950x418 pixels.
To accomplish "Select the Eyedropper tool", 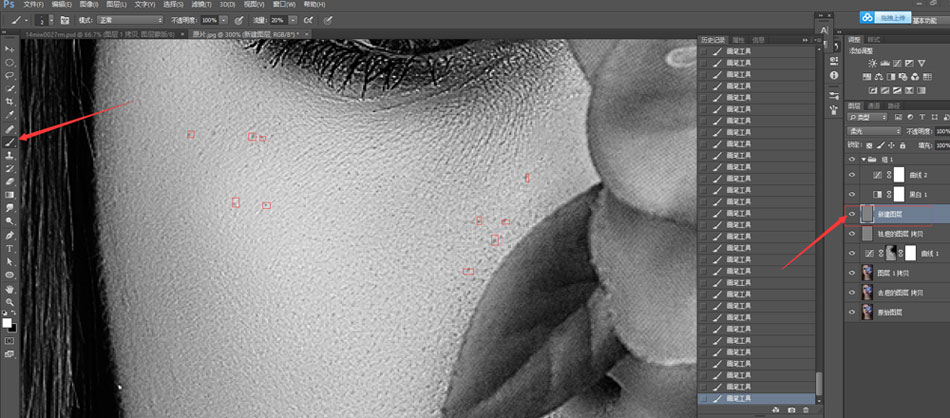I will pos(10,114).
